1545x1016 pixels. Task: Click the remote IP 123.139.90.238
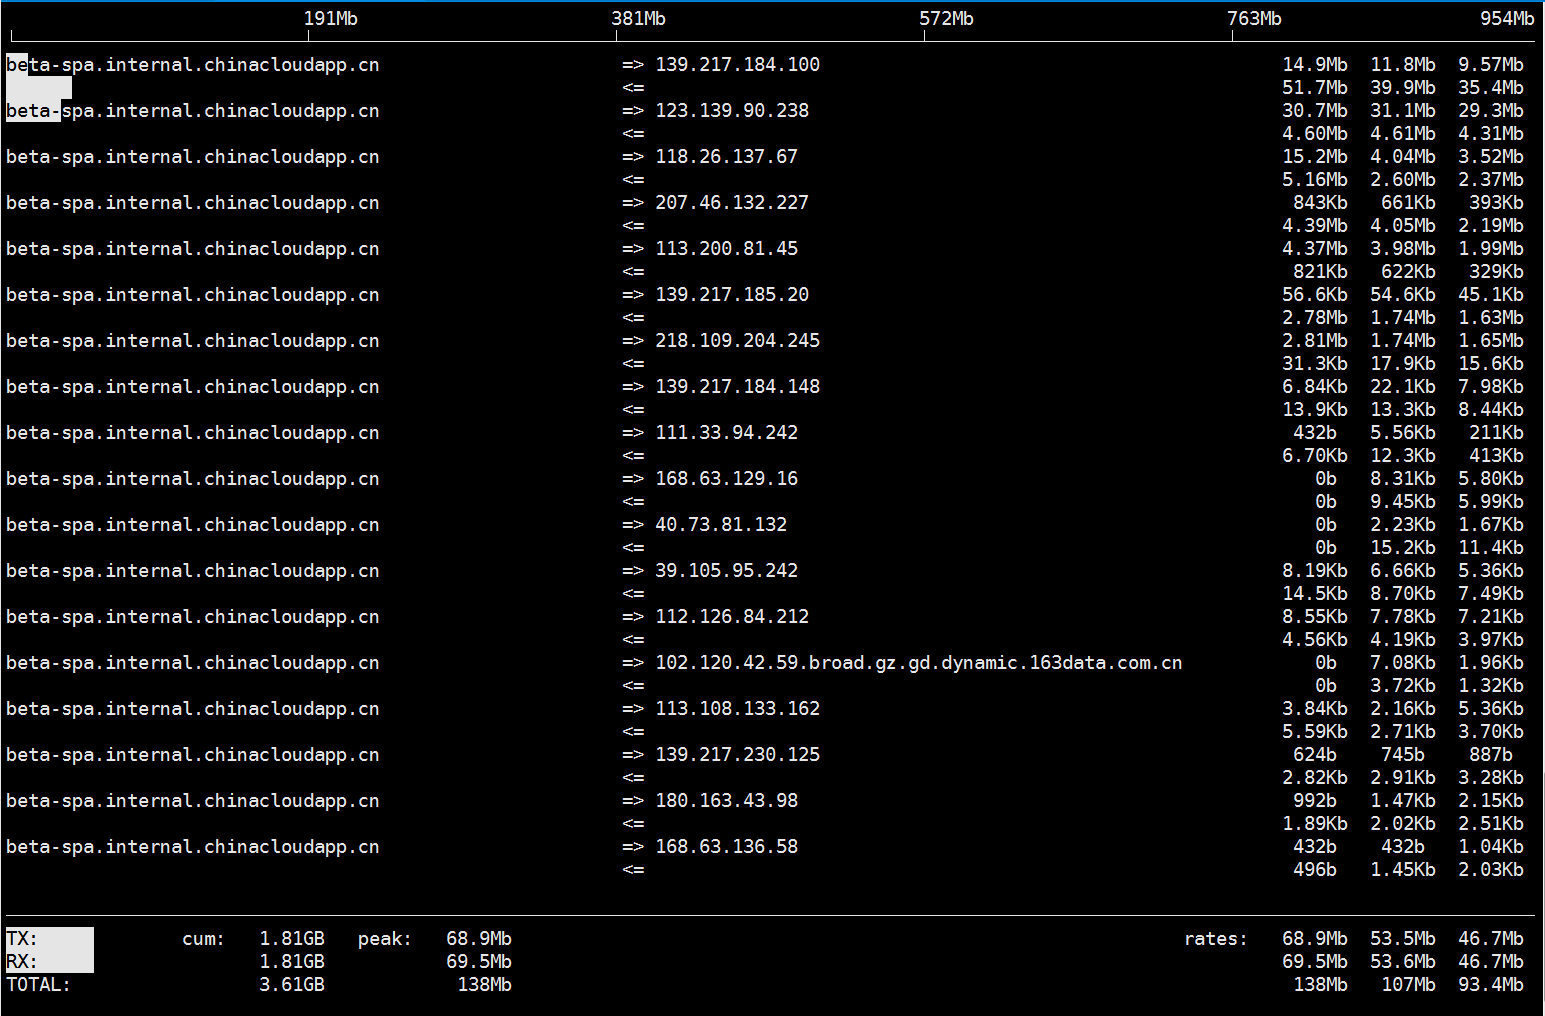(731, 110)
